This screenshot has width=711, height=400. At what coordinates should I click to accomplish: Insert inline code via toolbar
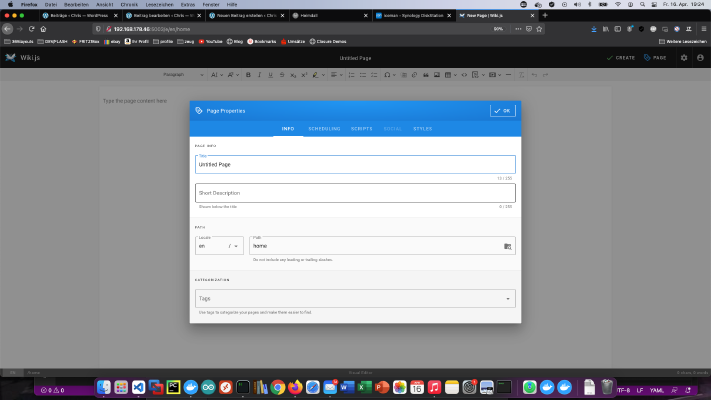[x=464, y=75]
